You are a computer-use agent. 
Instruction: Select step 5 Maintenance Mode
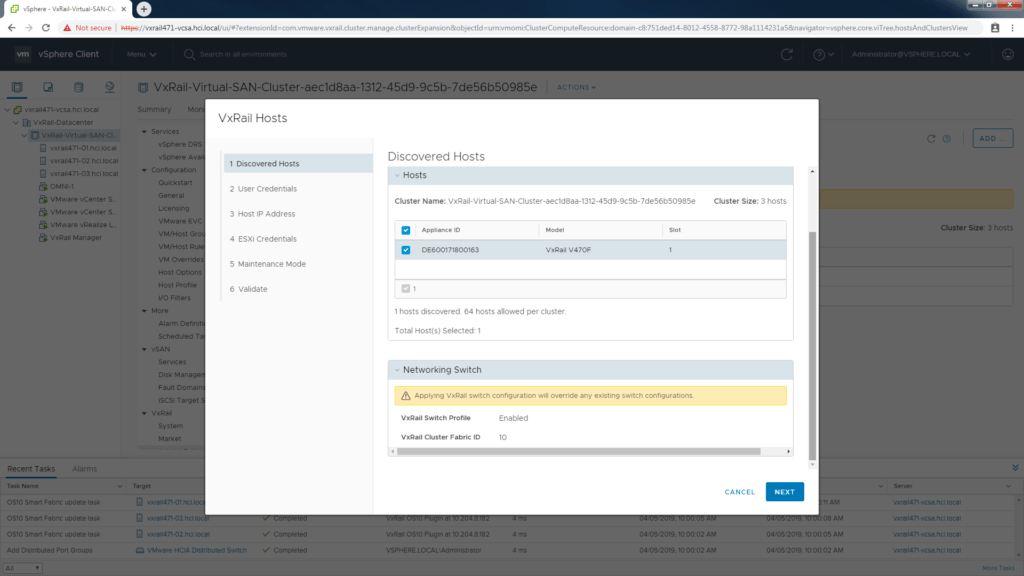pyautogui.click(x=268, y=264)
